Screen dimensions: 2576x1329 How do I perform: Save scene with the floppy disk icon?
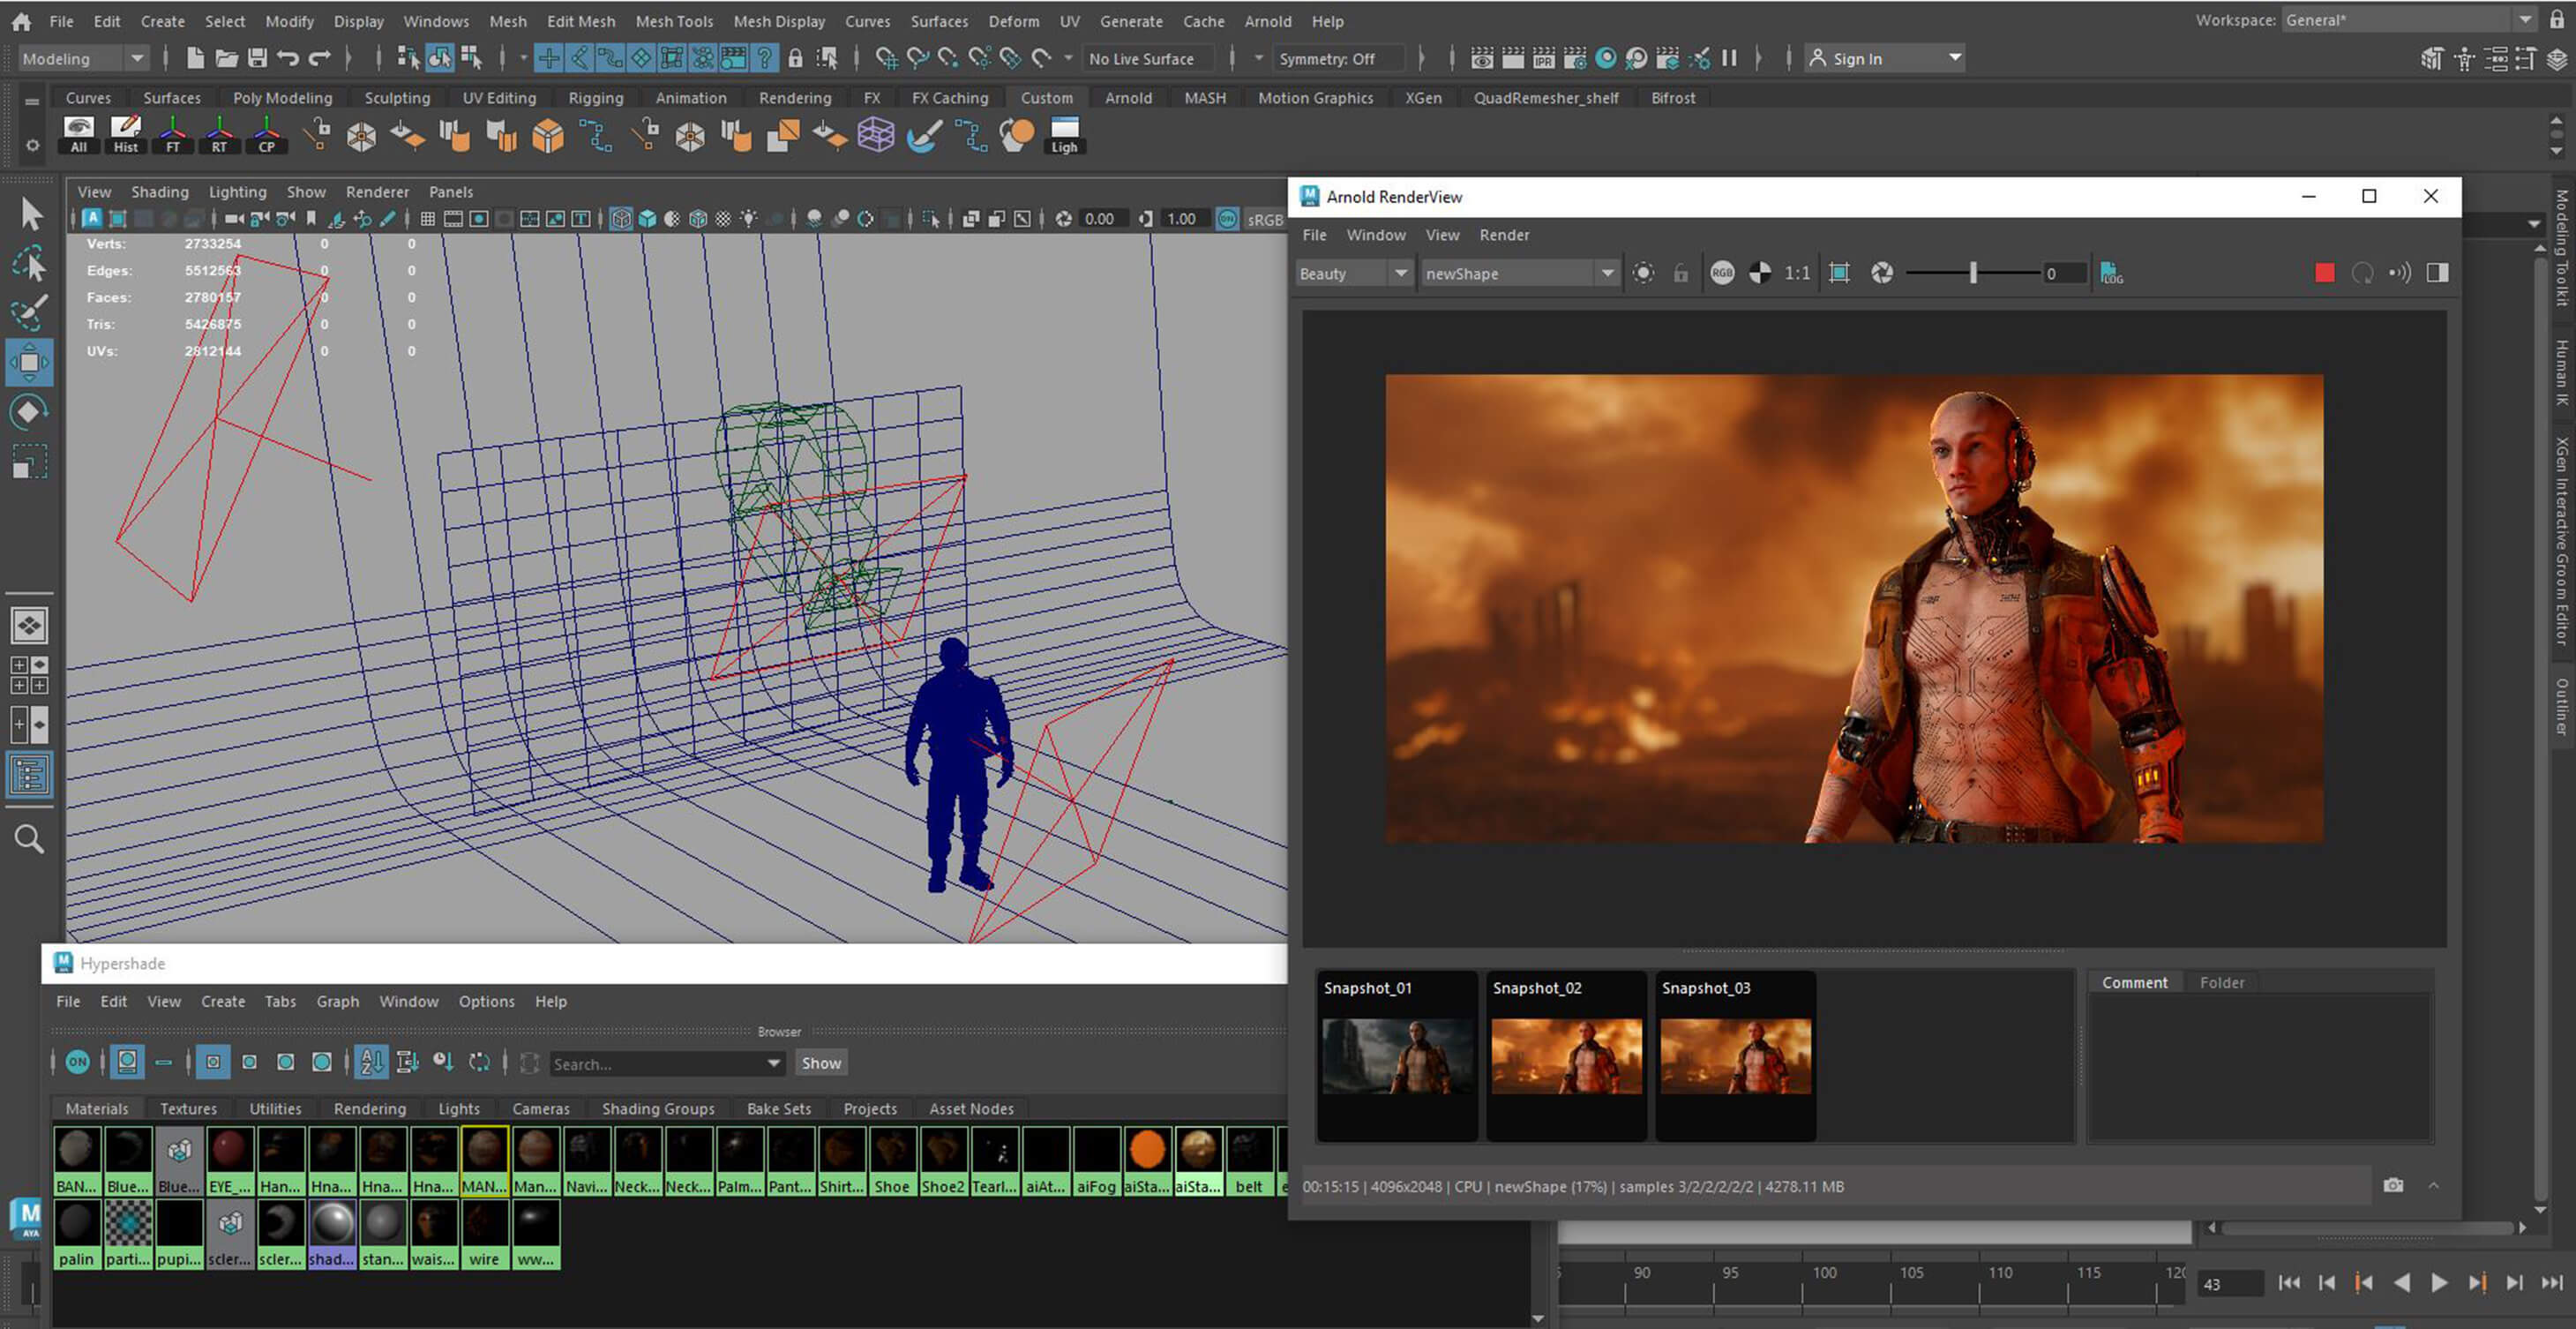click(x=257, y=58)
